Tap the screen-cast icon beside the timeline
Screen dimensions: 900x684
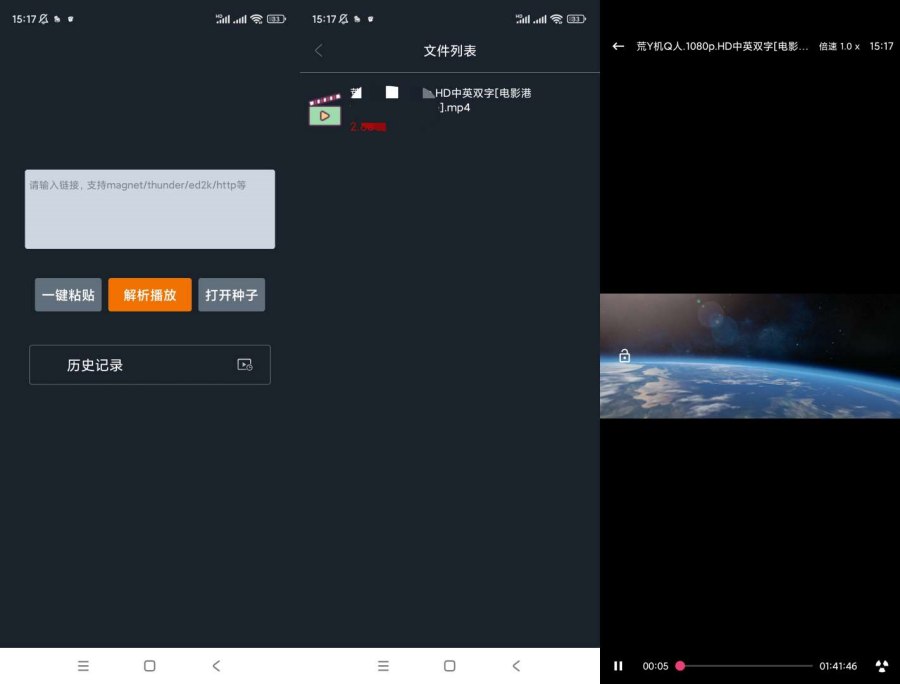(x=881, y=666)
